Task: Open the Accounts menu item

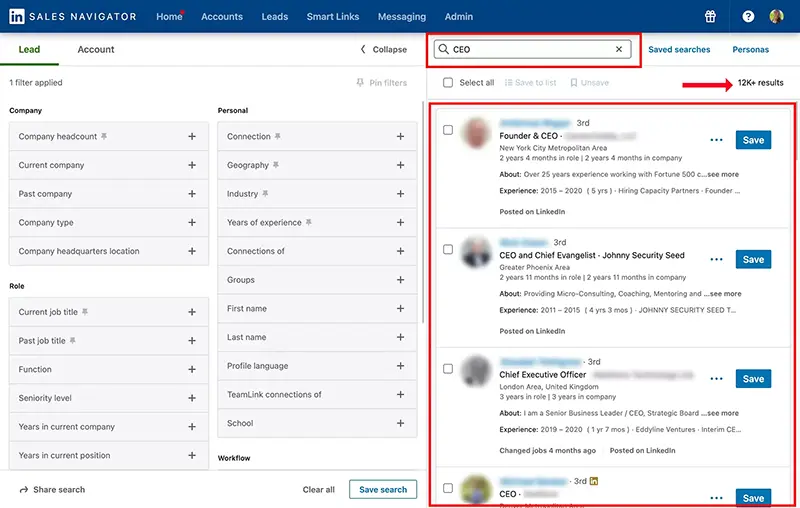Action: pos(222,16)
